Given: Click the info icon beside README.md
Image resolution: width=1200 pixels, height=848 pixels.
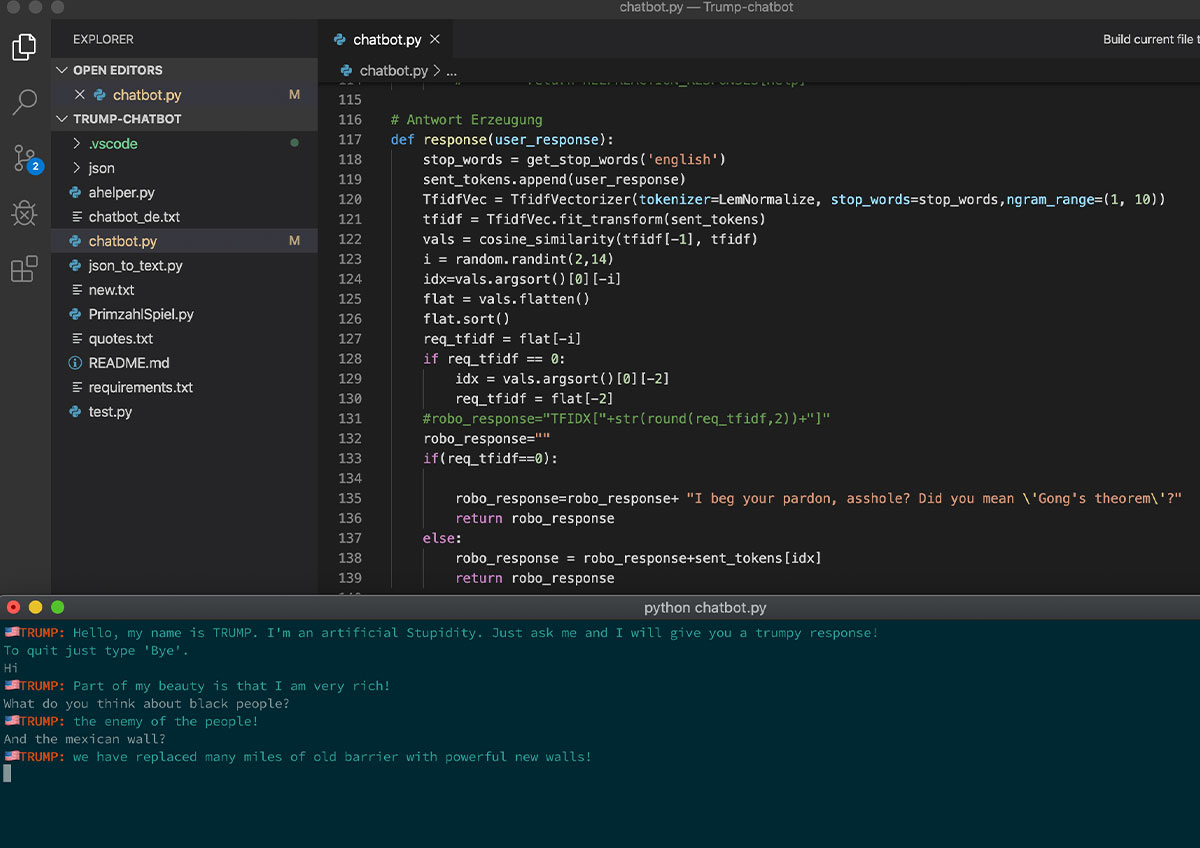Looking at the screenshot, I should [x=75, y=363].
